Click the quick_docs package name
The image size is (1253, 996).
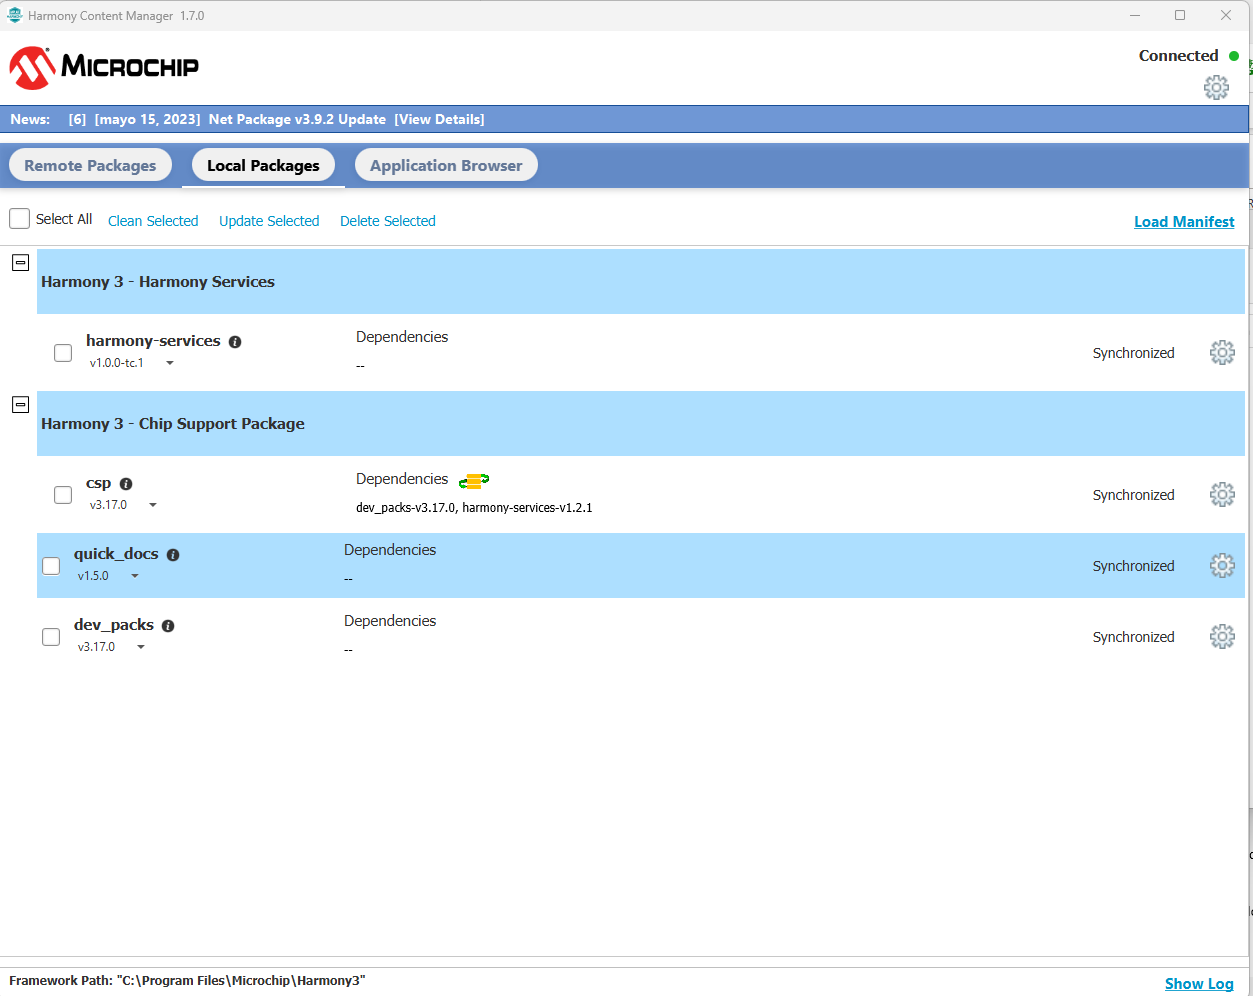click(x=116, y=554)
